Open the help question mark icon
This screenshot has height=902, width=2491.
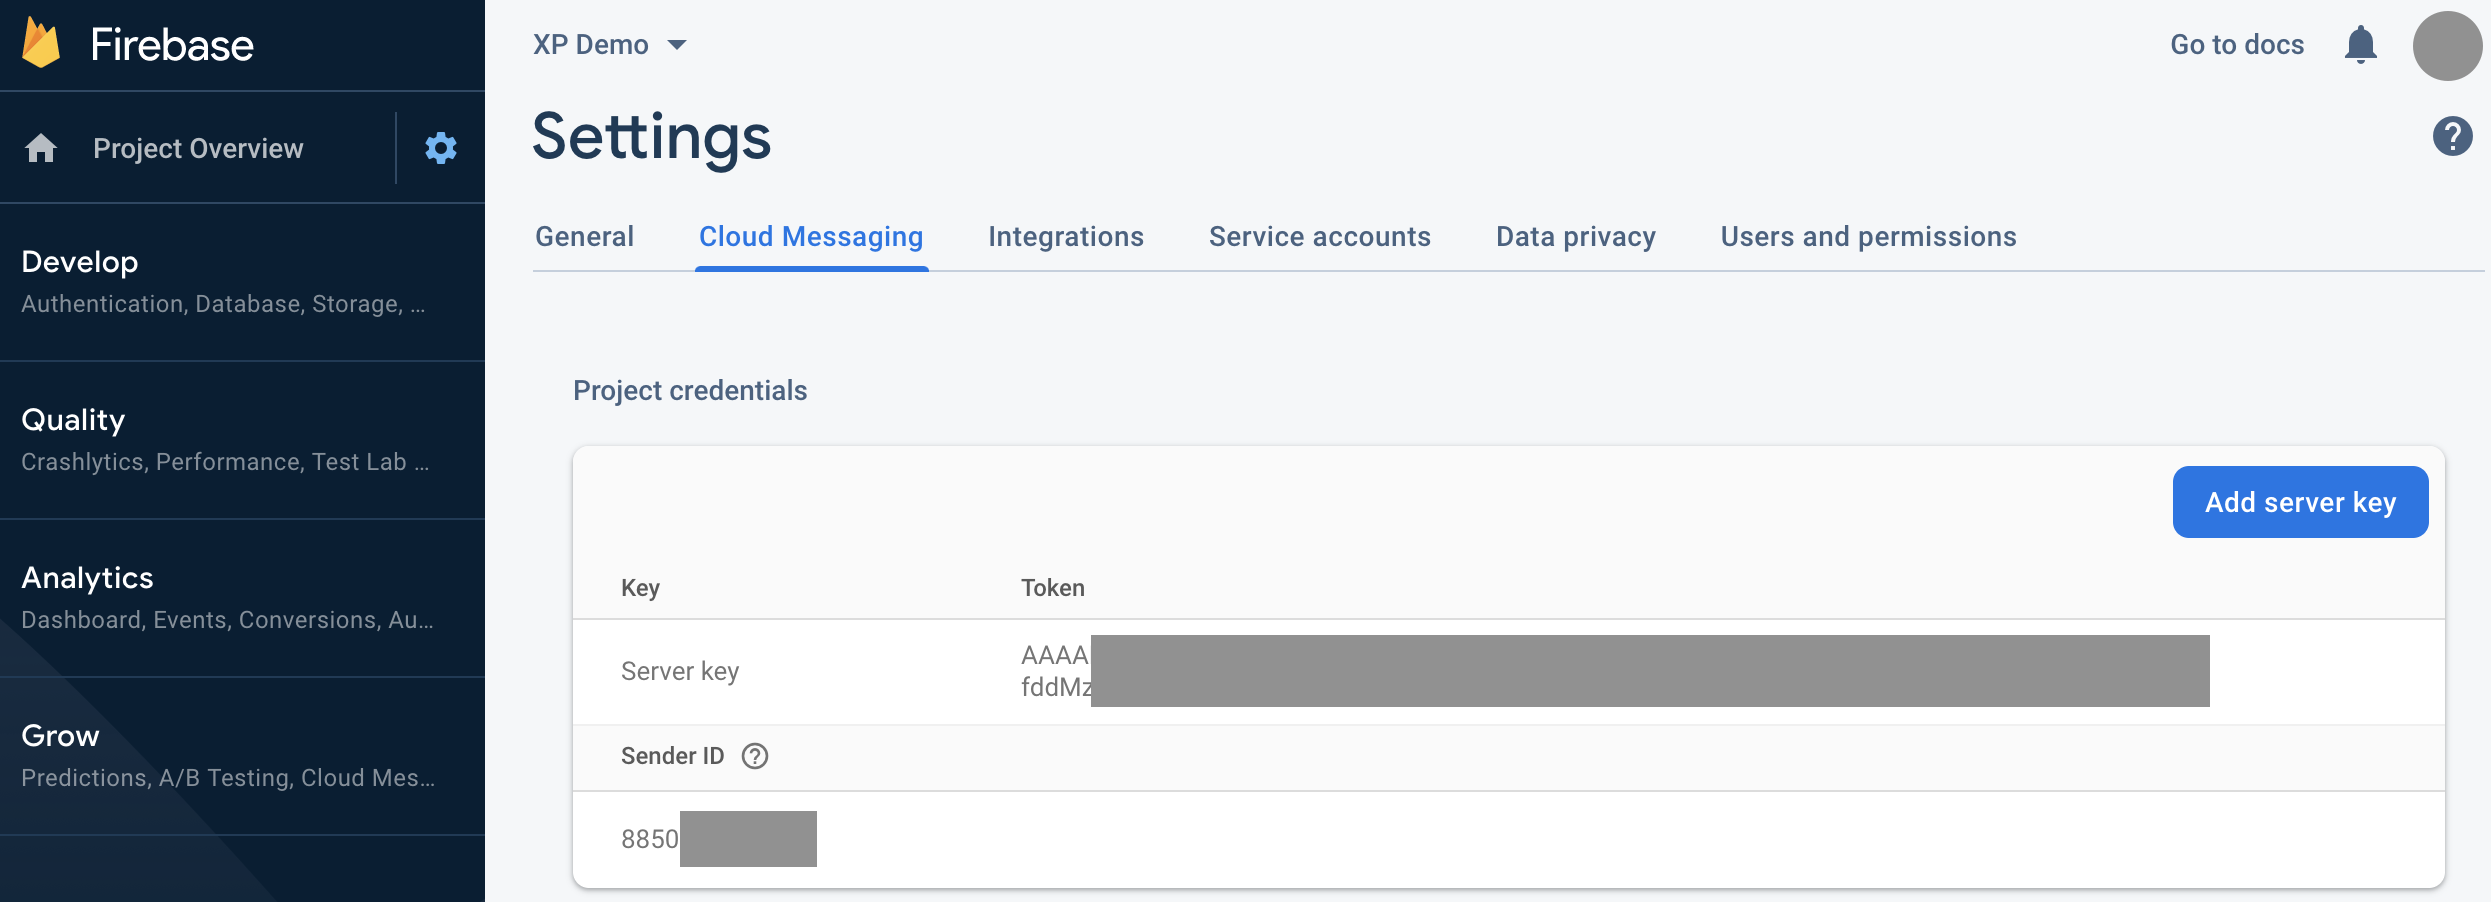[x=2452, y=136]
